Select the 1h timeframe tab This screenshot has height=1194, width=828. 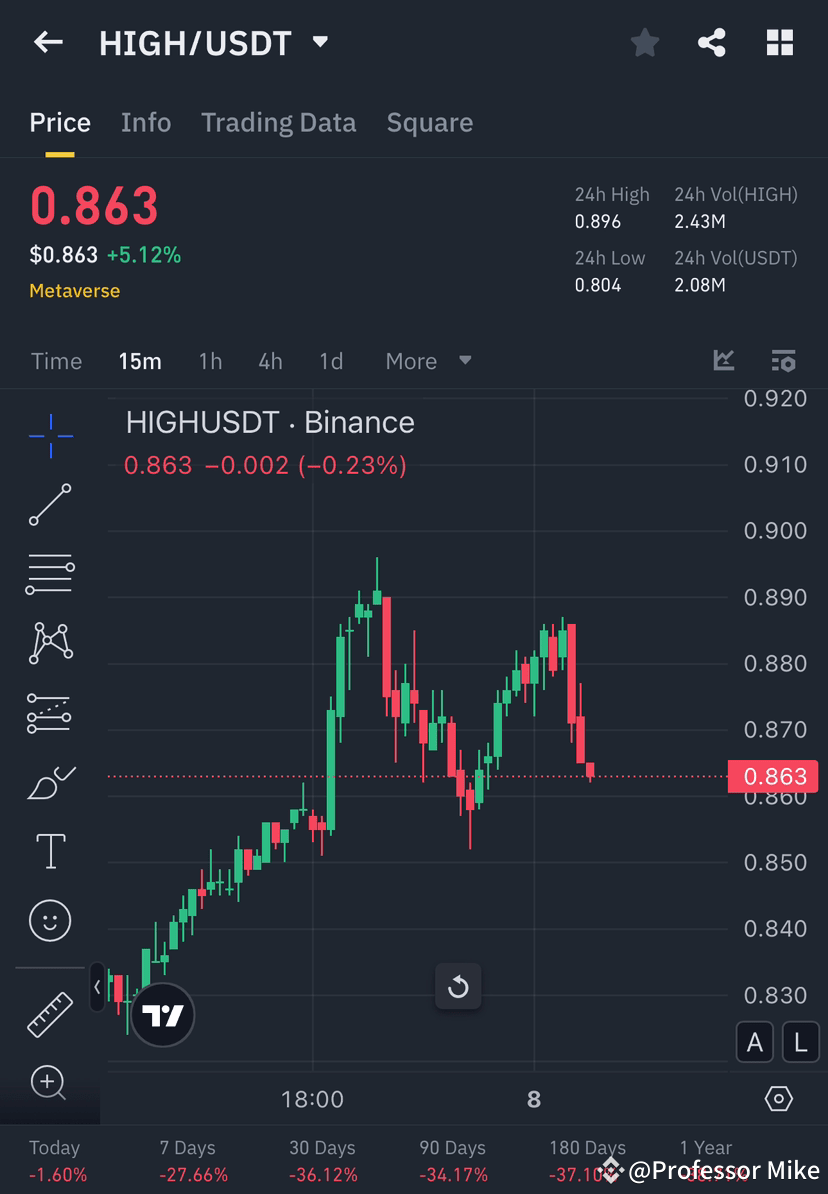point(210,361)
